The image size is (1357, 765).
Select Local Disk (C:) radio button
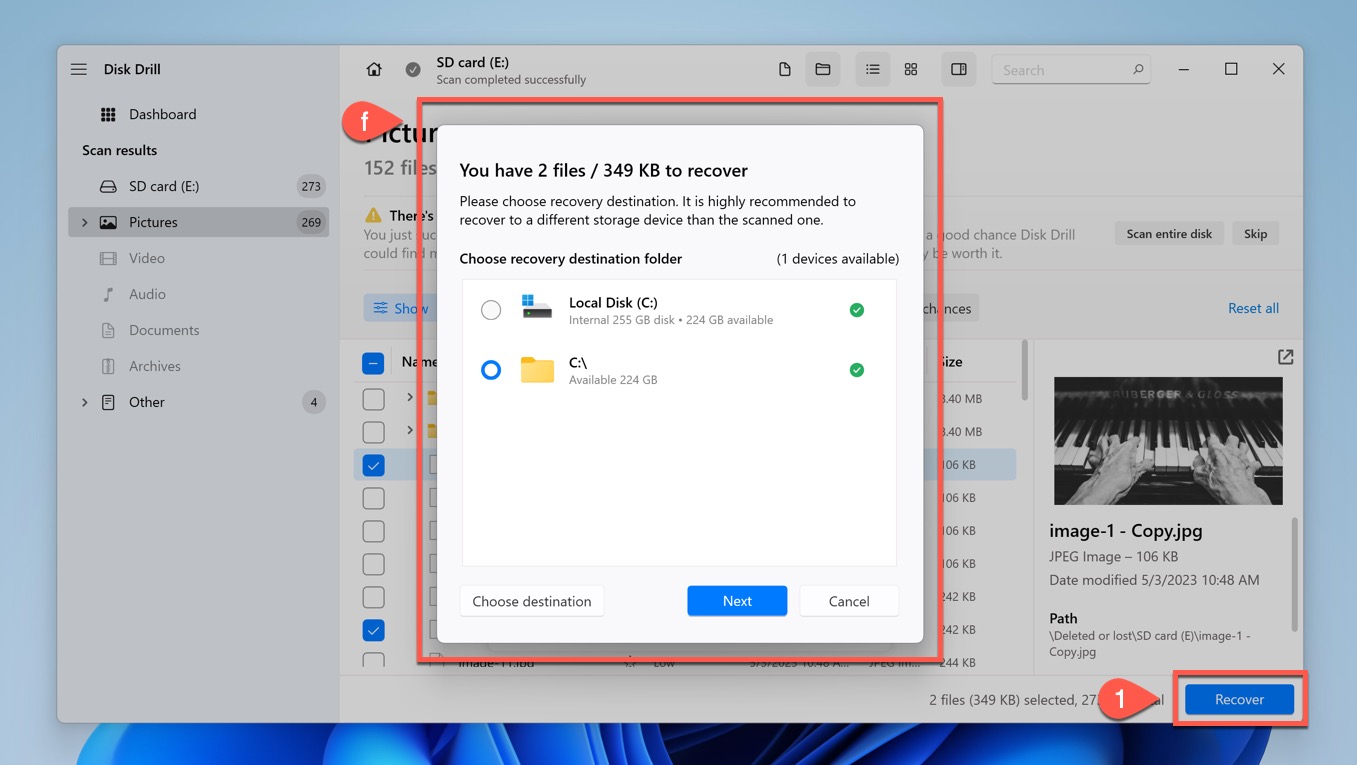(491, 310)
